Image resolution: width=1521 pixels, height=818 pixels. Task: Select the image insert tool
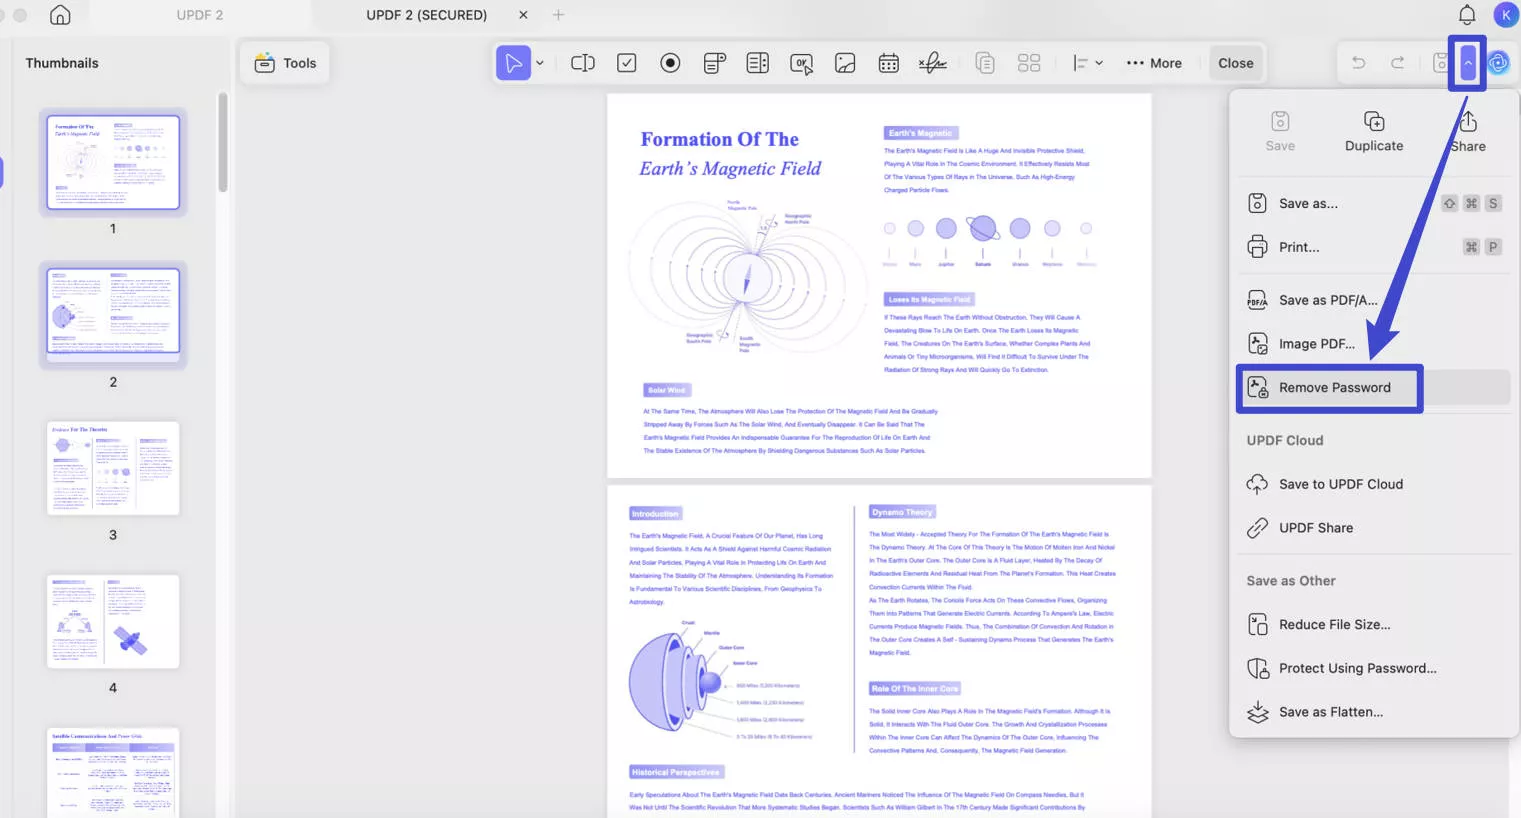coord(845,62)
